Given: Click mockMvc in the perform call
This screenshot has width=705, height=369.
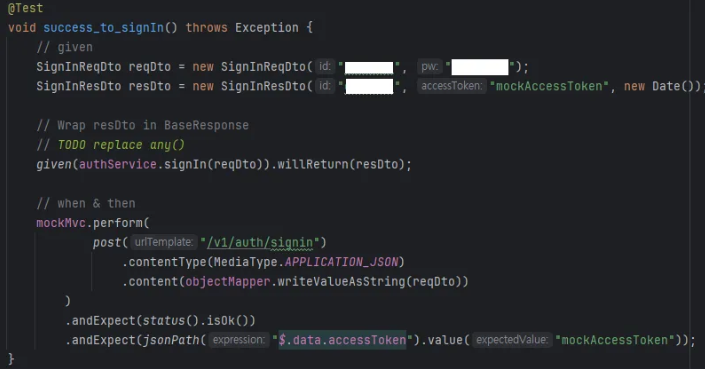Looking at the screenshot, I should pos(61,223).
